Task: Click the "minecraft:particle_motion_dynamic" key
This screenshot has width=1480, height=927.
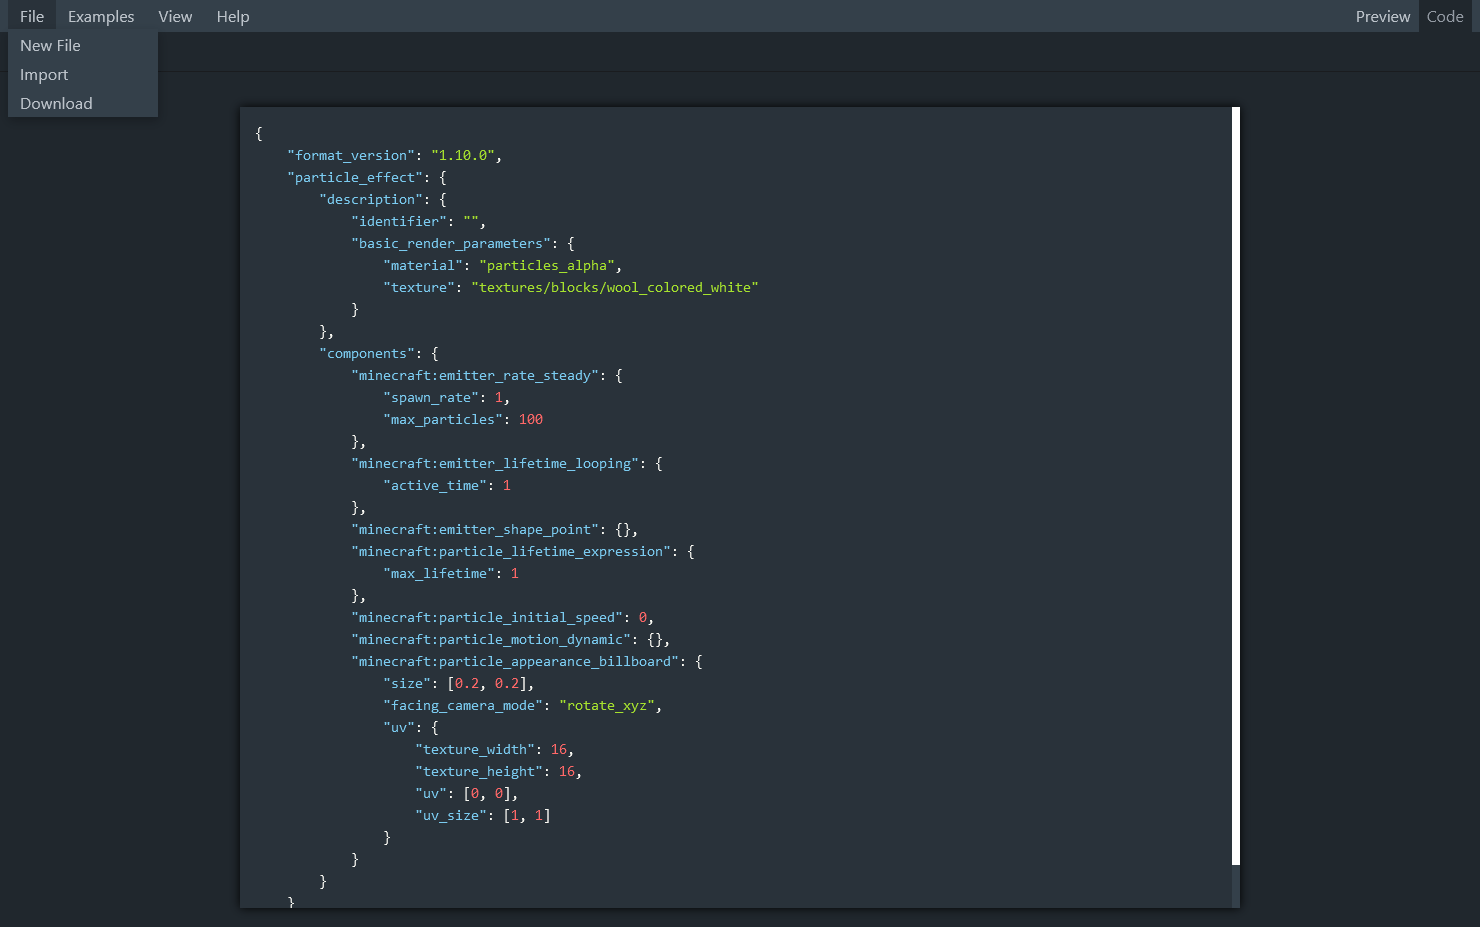Action: (x=491, y=639)
